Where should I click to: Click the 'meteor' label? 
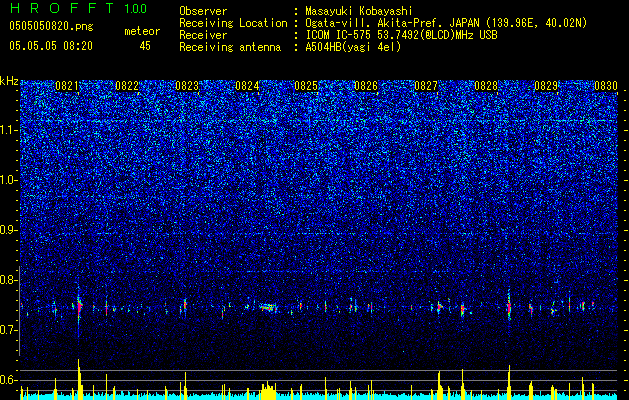[x=142, y=31]
